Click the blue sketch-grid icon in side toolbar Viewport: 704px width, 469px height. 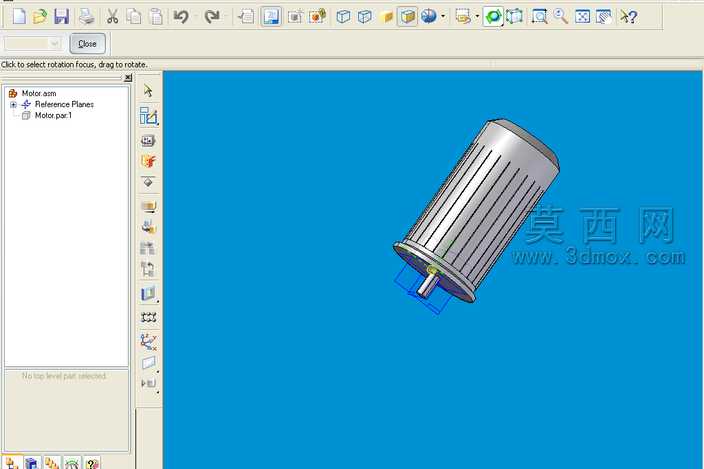point(148,116)
